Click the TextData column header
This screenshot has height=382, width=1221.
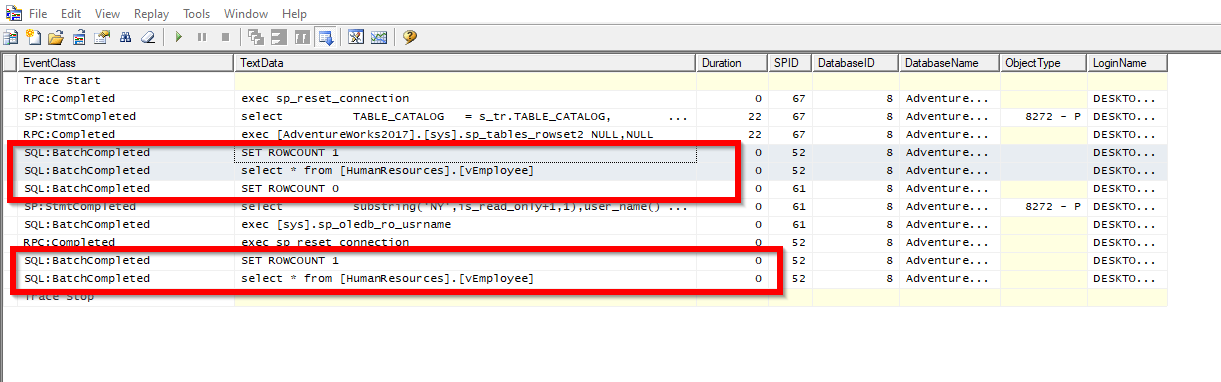[x=465, y=62]
